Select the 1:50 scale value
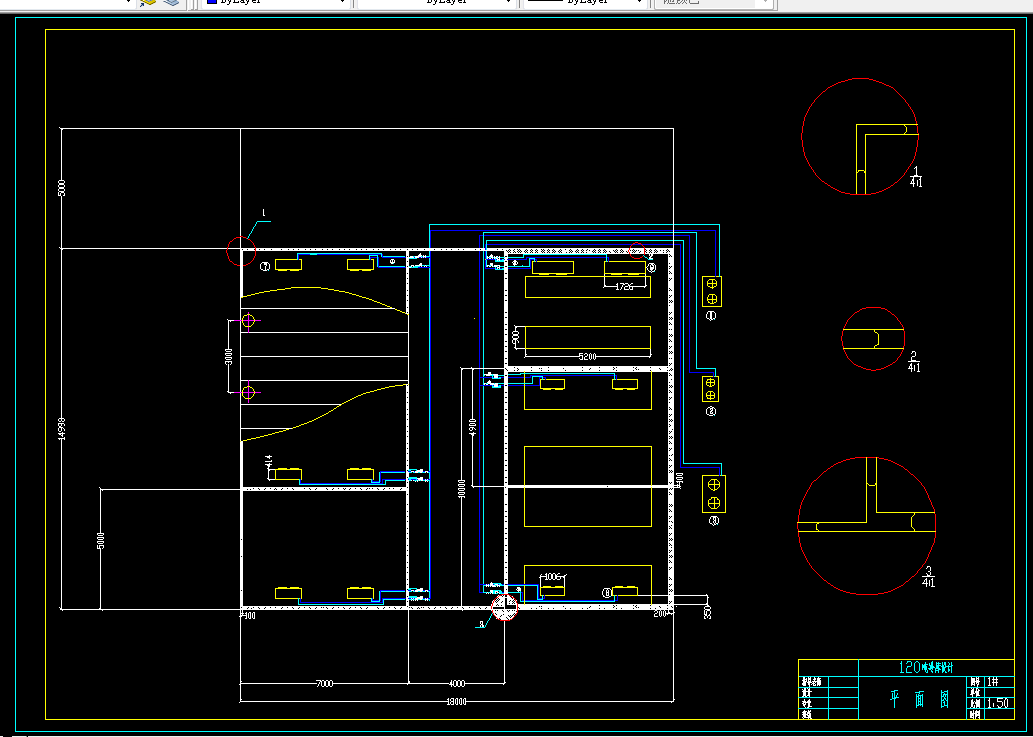Image resolution: width=1033 pixels, height=737 pixels. coord(998,703)
